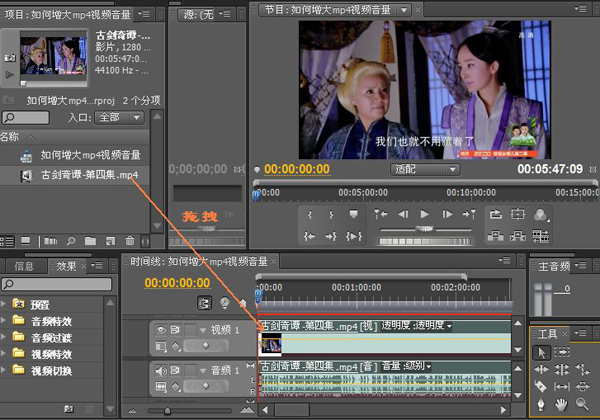
Task: Select the Selection arrow tool
Action: (x=541, y=352)
